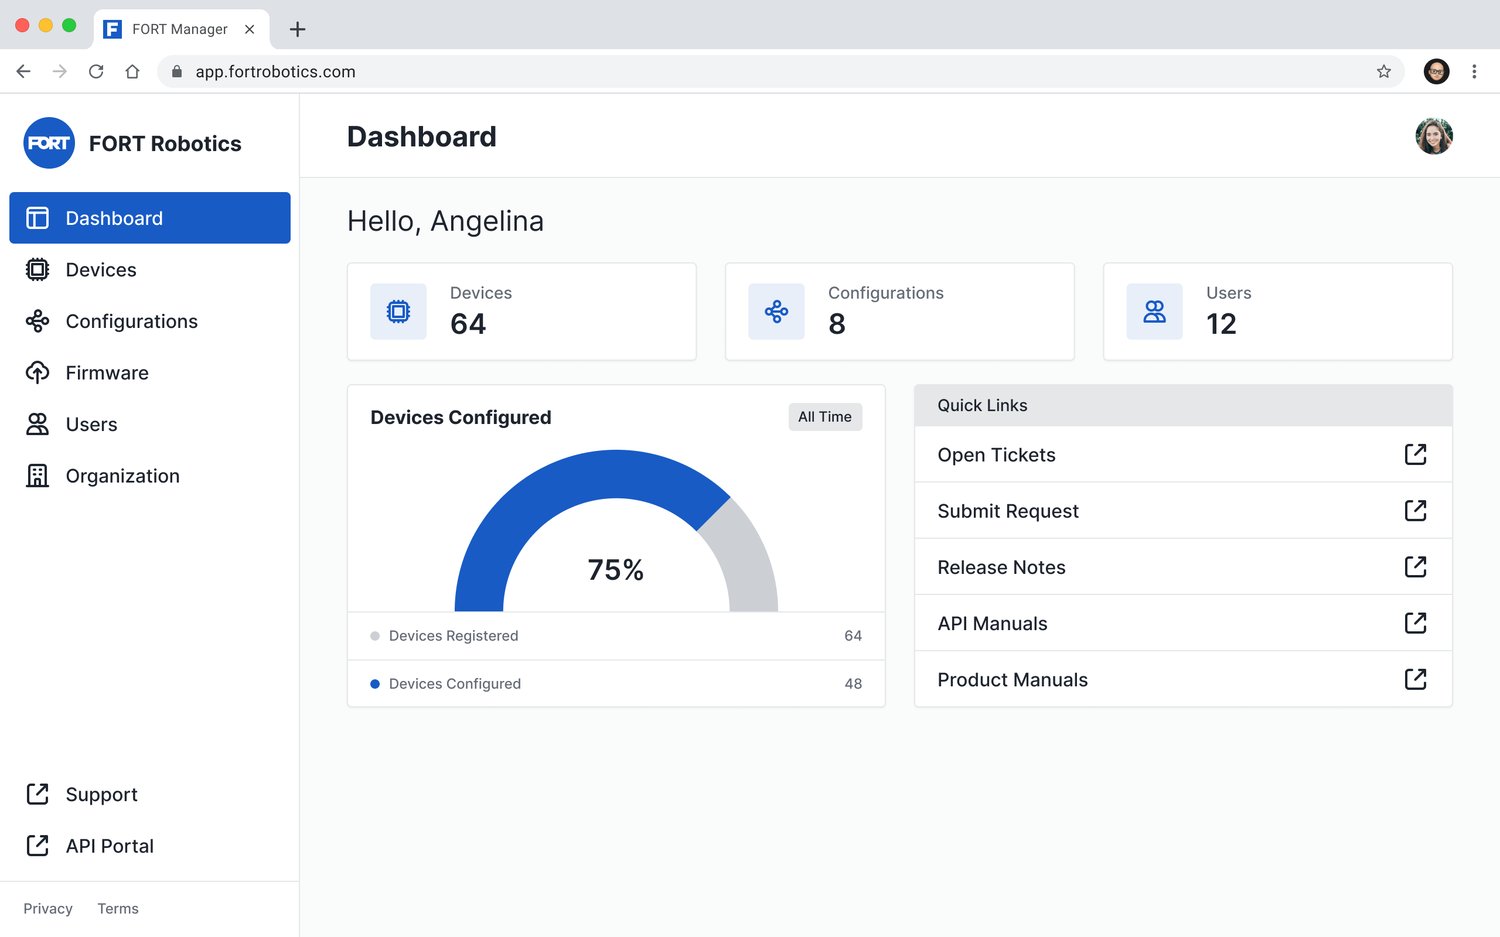Screen dimensions: 1500x937
Task: Click the Devices chip icon on summary card
Action: (398, 311)
